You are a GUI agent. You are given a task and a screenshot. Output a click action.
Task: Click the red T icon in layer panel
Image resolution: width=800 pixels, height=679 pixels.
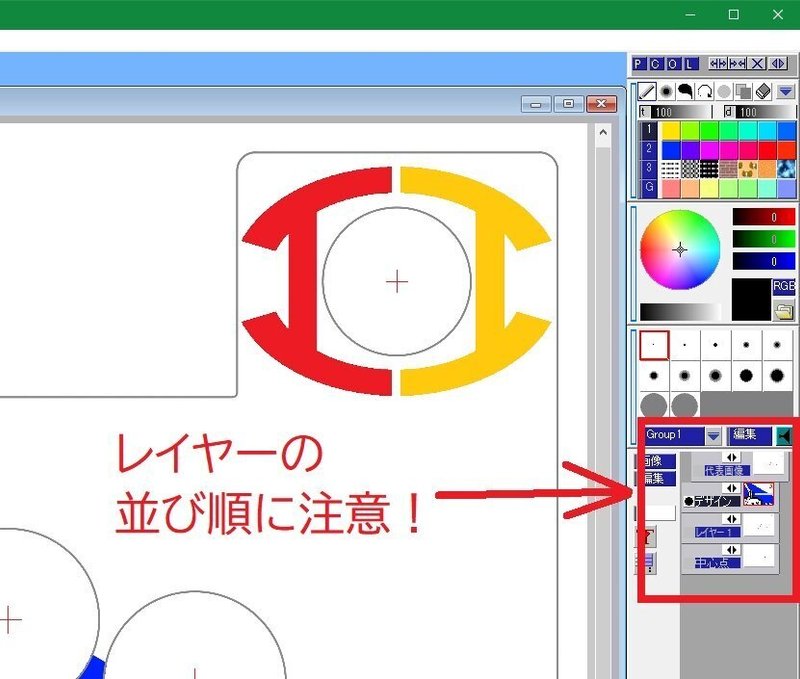pos(647,537)
